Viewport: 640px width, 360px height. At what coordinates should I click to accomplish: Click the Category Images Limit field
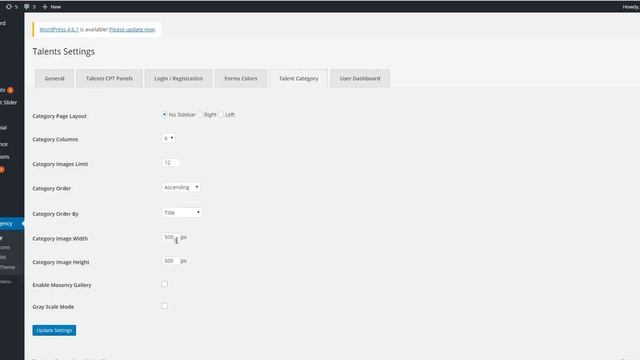click(x=171, y=163)
